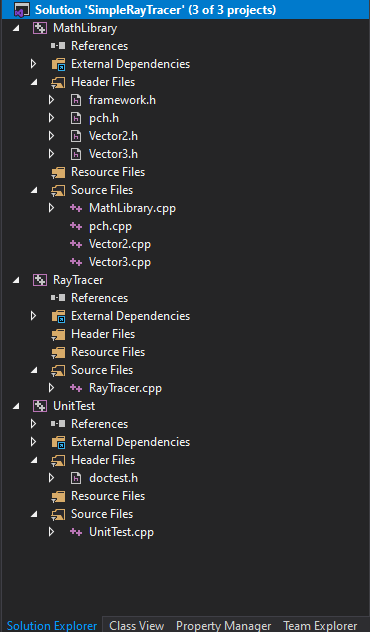Click the MathLibrary project icon
The image size is (370, 632).
tap(40, 28)
